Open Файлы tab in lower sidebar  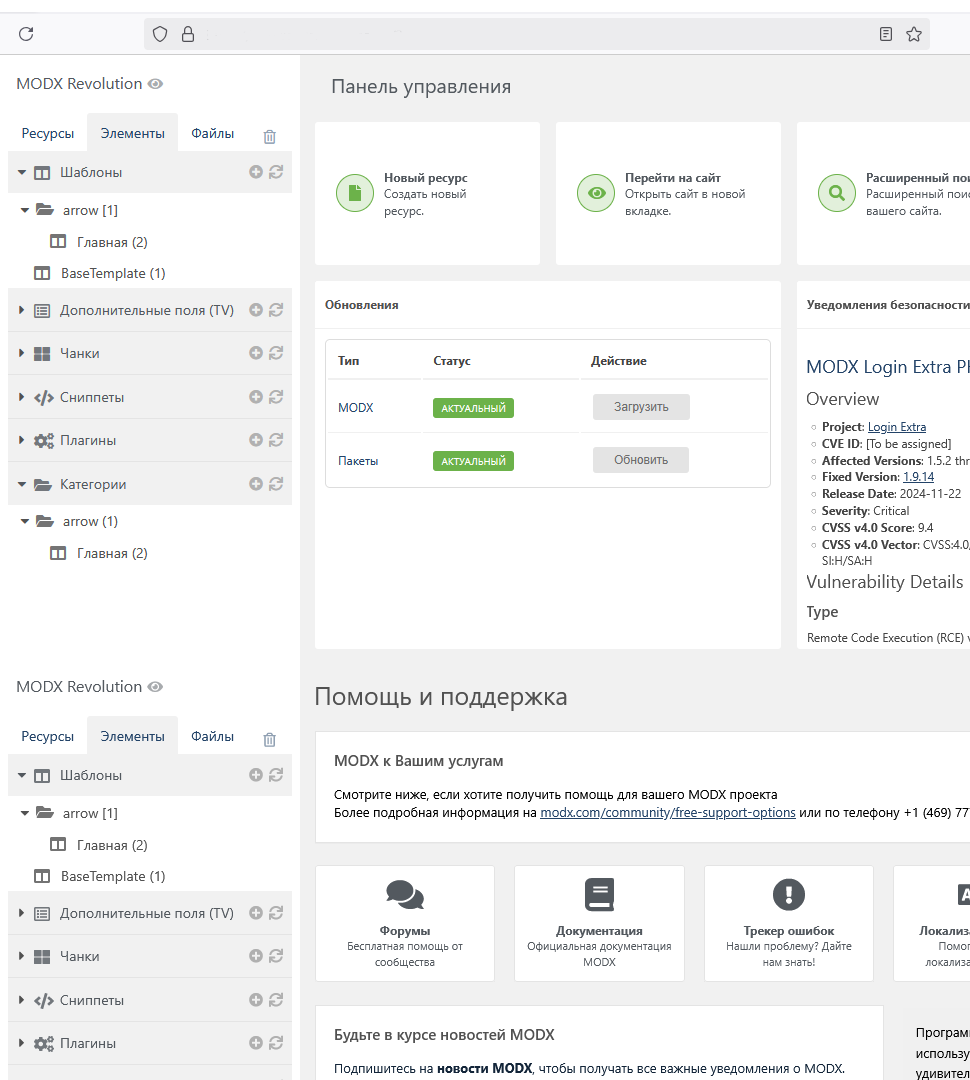(212, 736)
